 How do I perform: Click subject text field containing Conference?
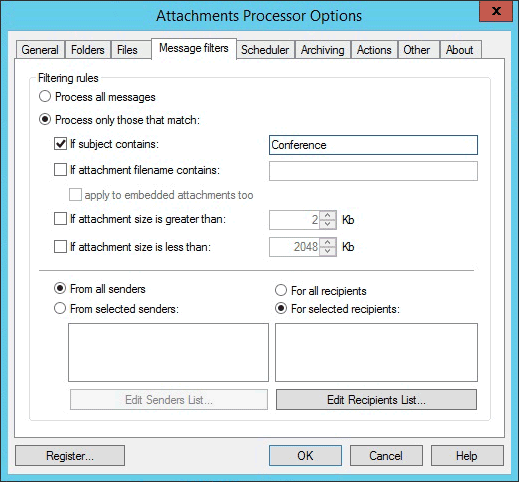point(373,145)
